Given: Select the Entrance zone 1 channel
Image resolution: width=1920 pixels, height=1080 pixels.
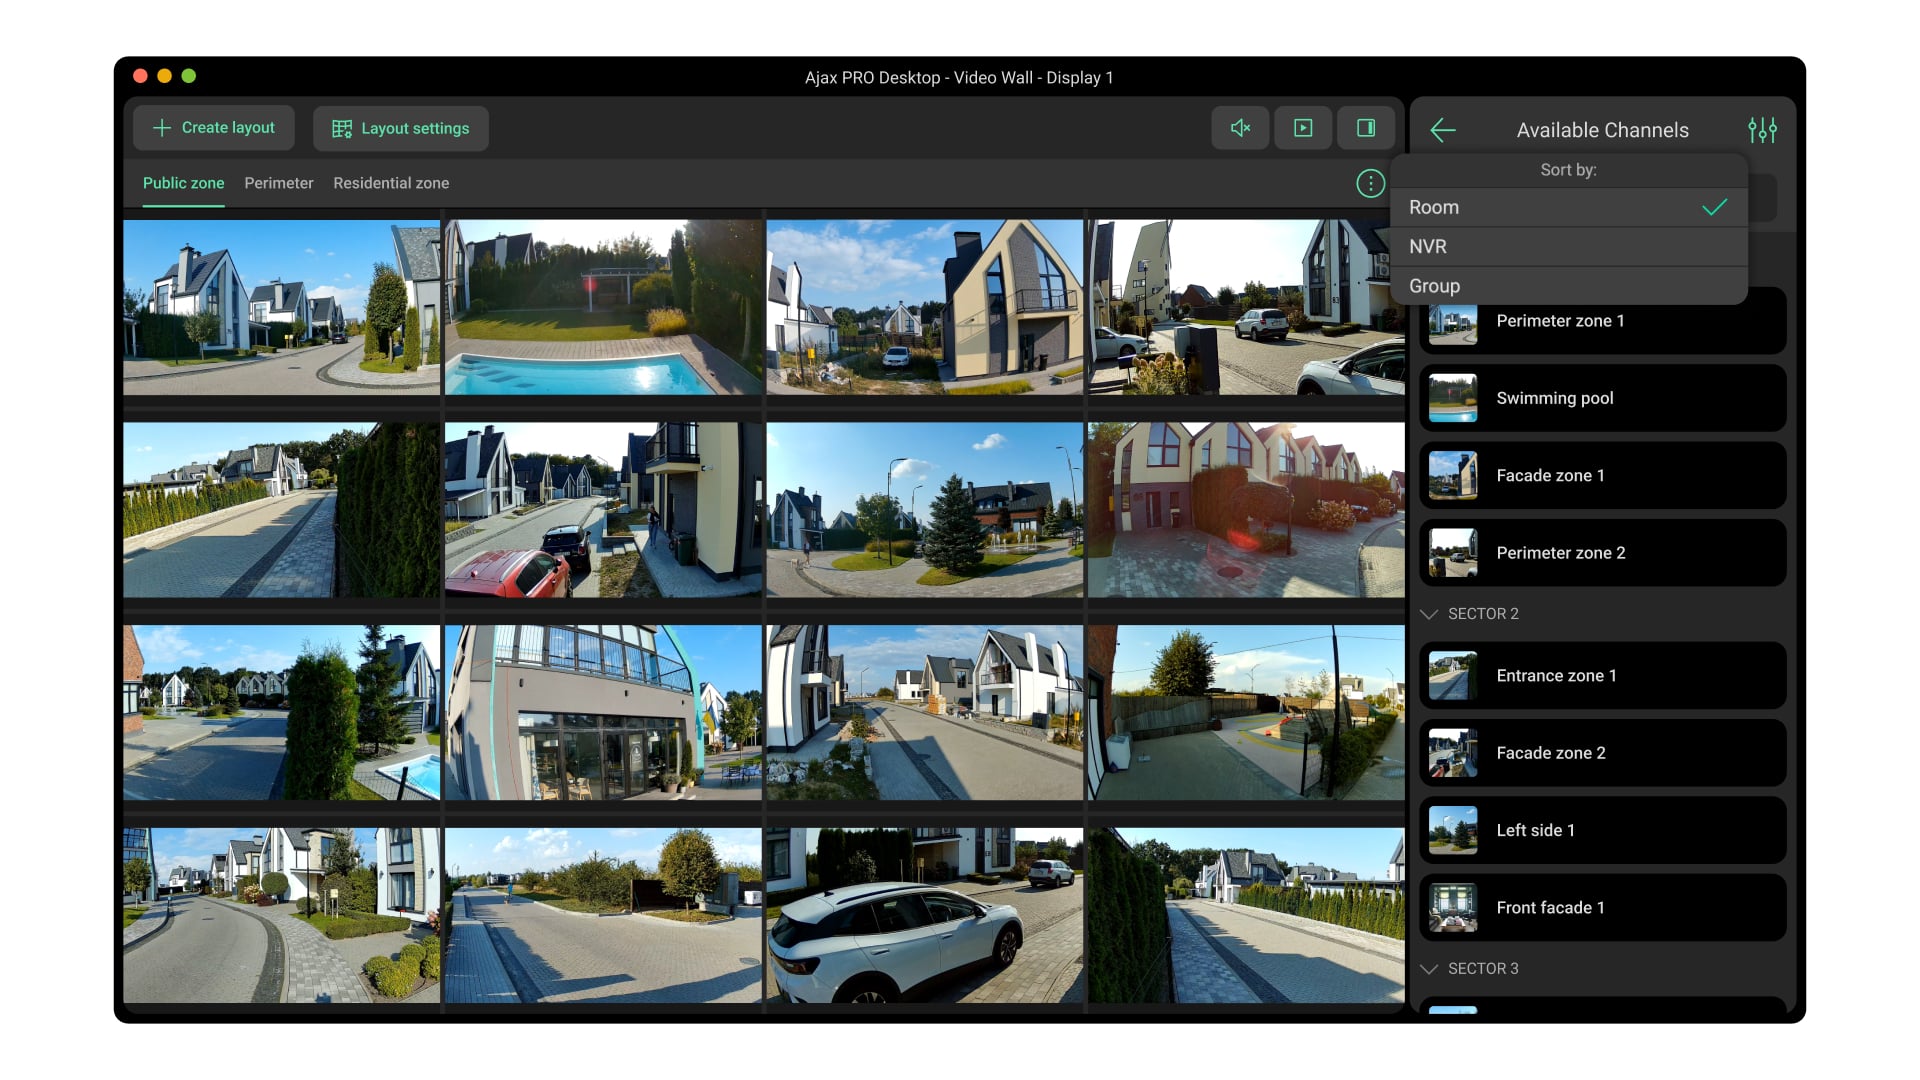Looking at the screenshot, I should point(1602,676).
